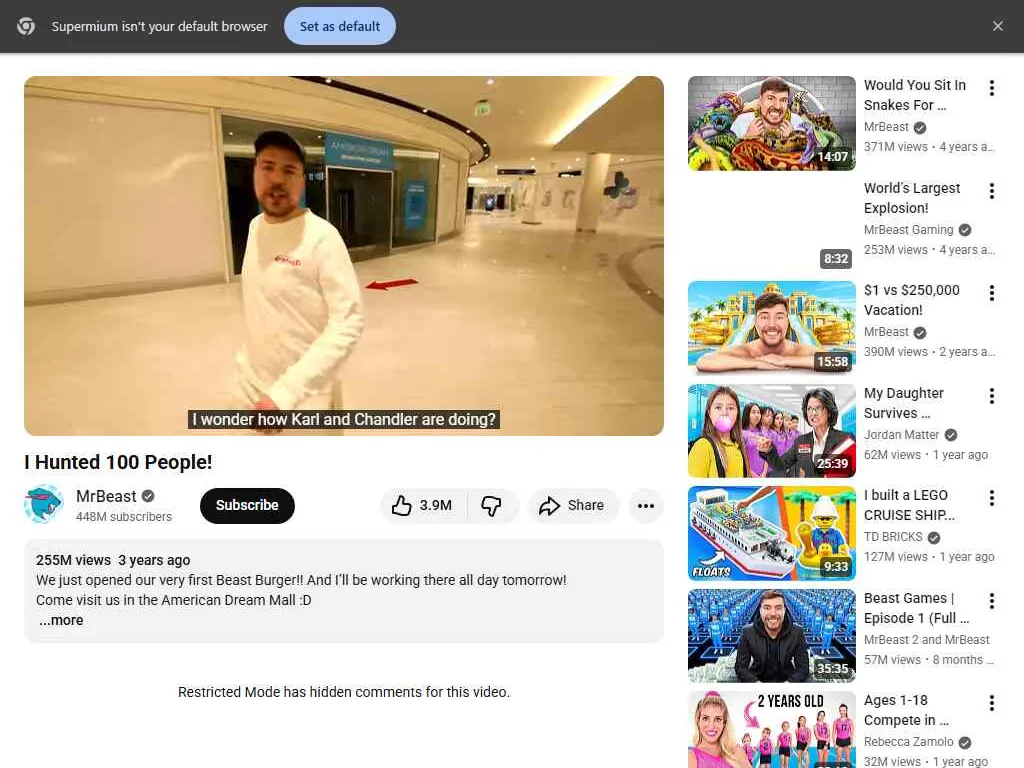This screenshot has width=1024, height=768.
Task: Subscribe to the MrBeast channel
Action: 247,505
